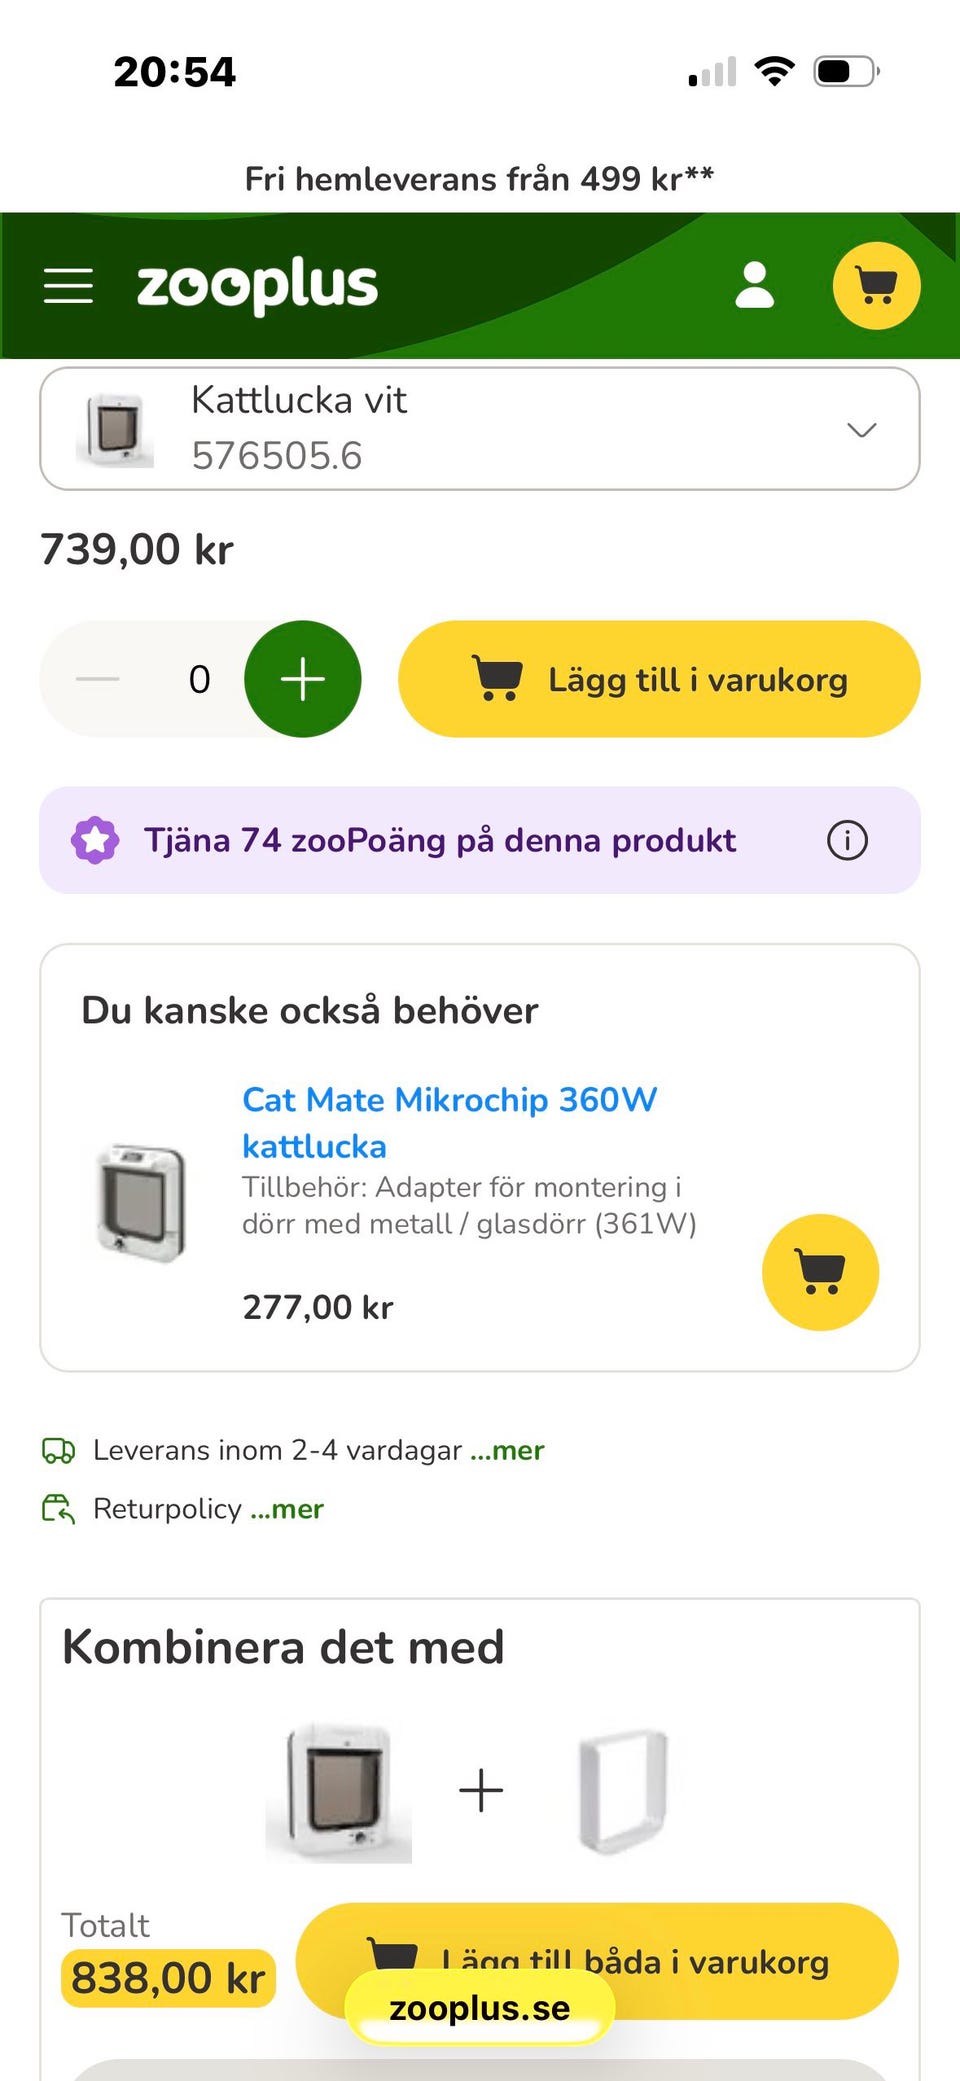The width and height of the screenshot is (960, 2081).
Task: Tap the zooplus.se address pill
Action: click(479, 2008)
